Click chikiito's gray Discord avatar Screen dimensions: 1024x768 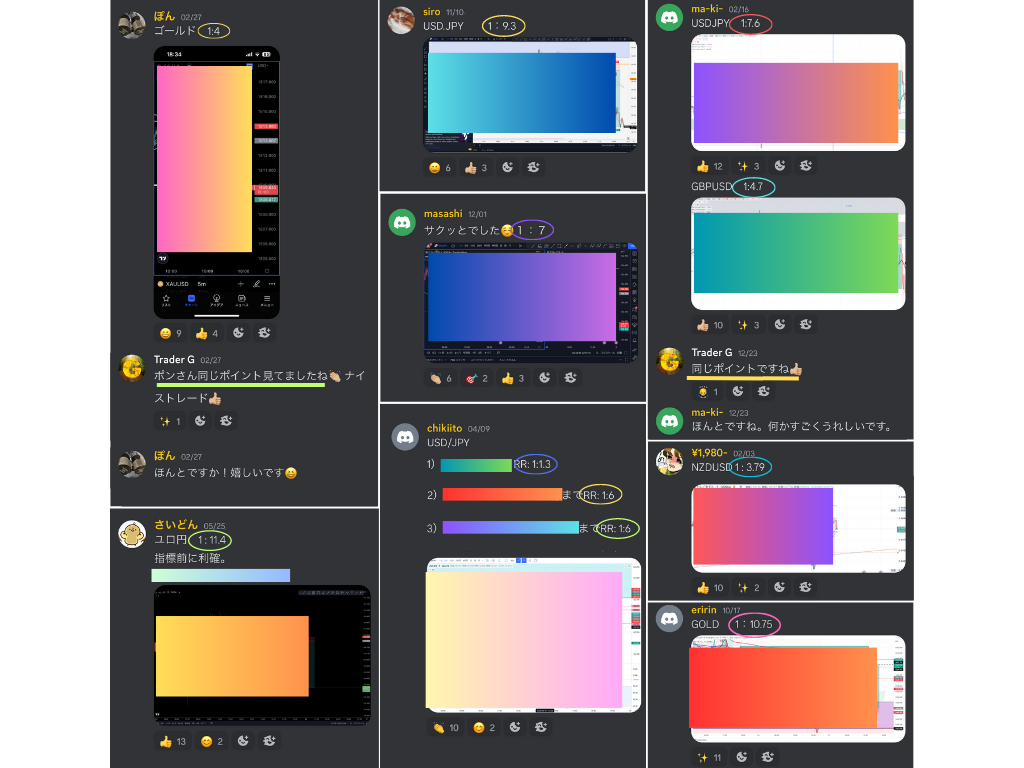click(x=404, y=435)
